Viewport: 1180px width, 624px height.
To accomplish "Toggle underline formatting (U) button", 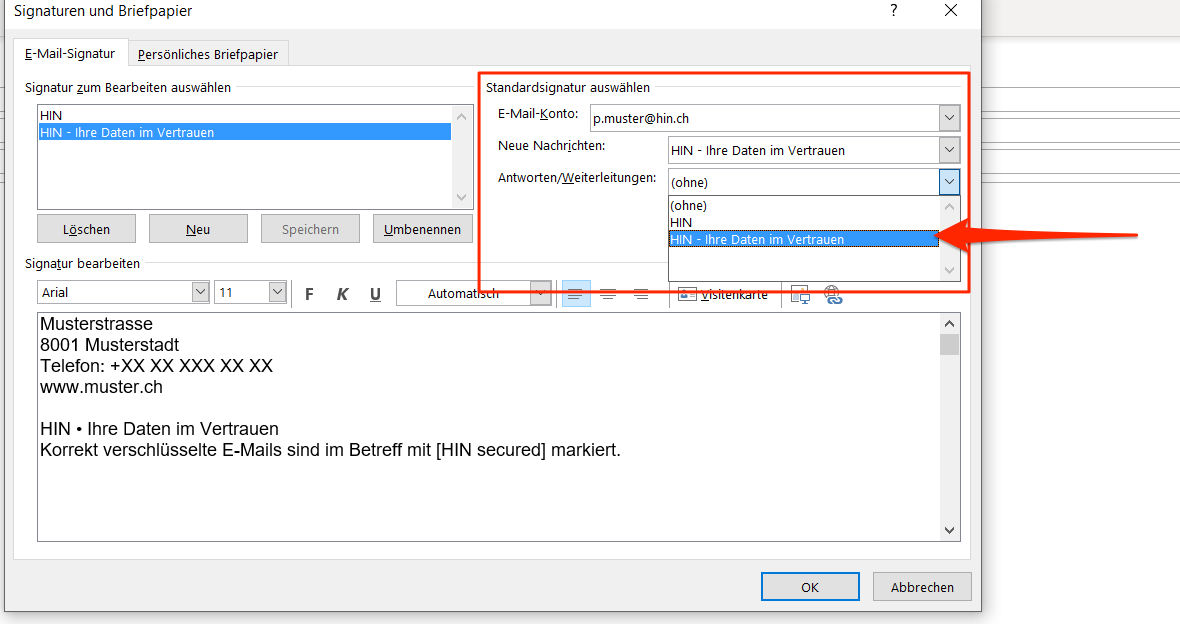I will pyautogui.click(x=375, y=294).
